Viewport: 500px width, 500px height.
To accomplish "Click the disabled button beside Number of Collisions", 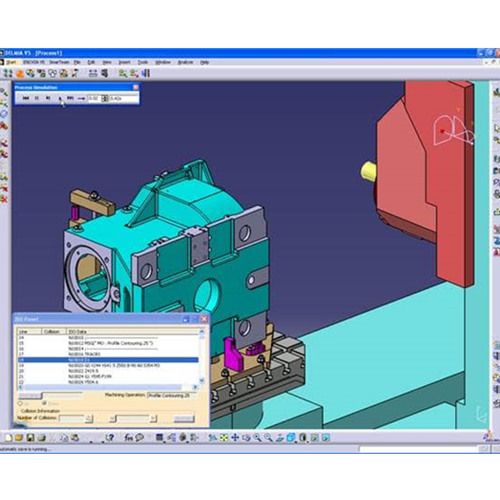I will [x=184, y=419].
